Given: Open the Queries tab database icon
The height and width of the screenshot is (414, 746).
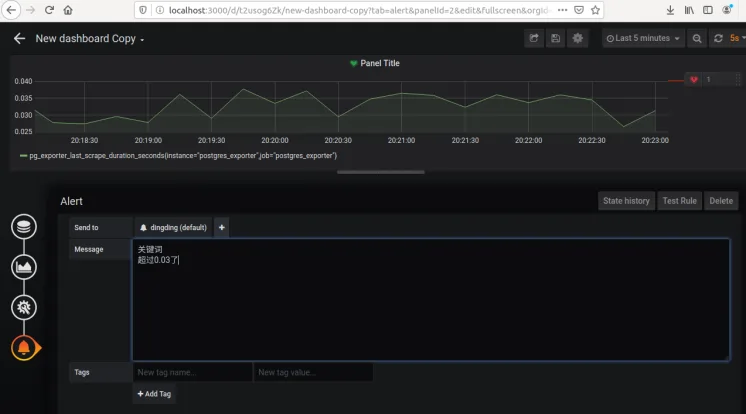Looking at the screenshot, I should pyautogui.click(x=24, y=227).
